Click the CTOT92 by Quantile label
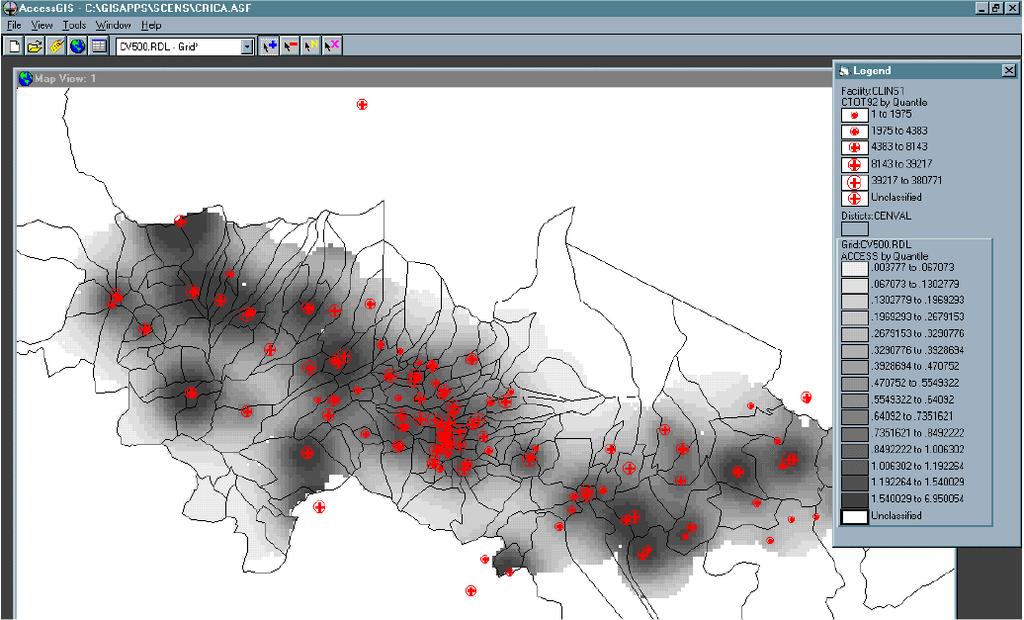Viewport: 1024px width, 620px height. (884, 103)
